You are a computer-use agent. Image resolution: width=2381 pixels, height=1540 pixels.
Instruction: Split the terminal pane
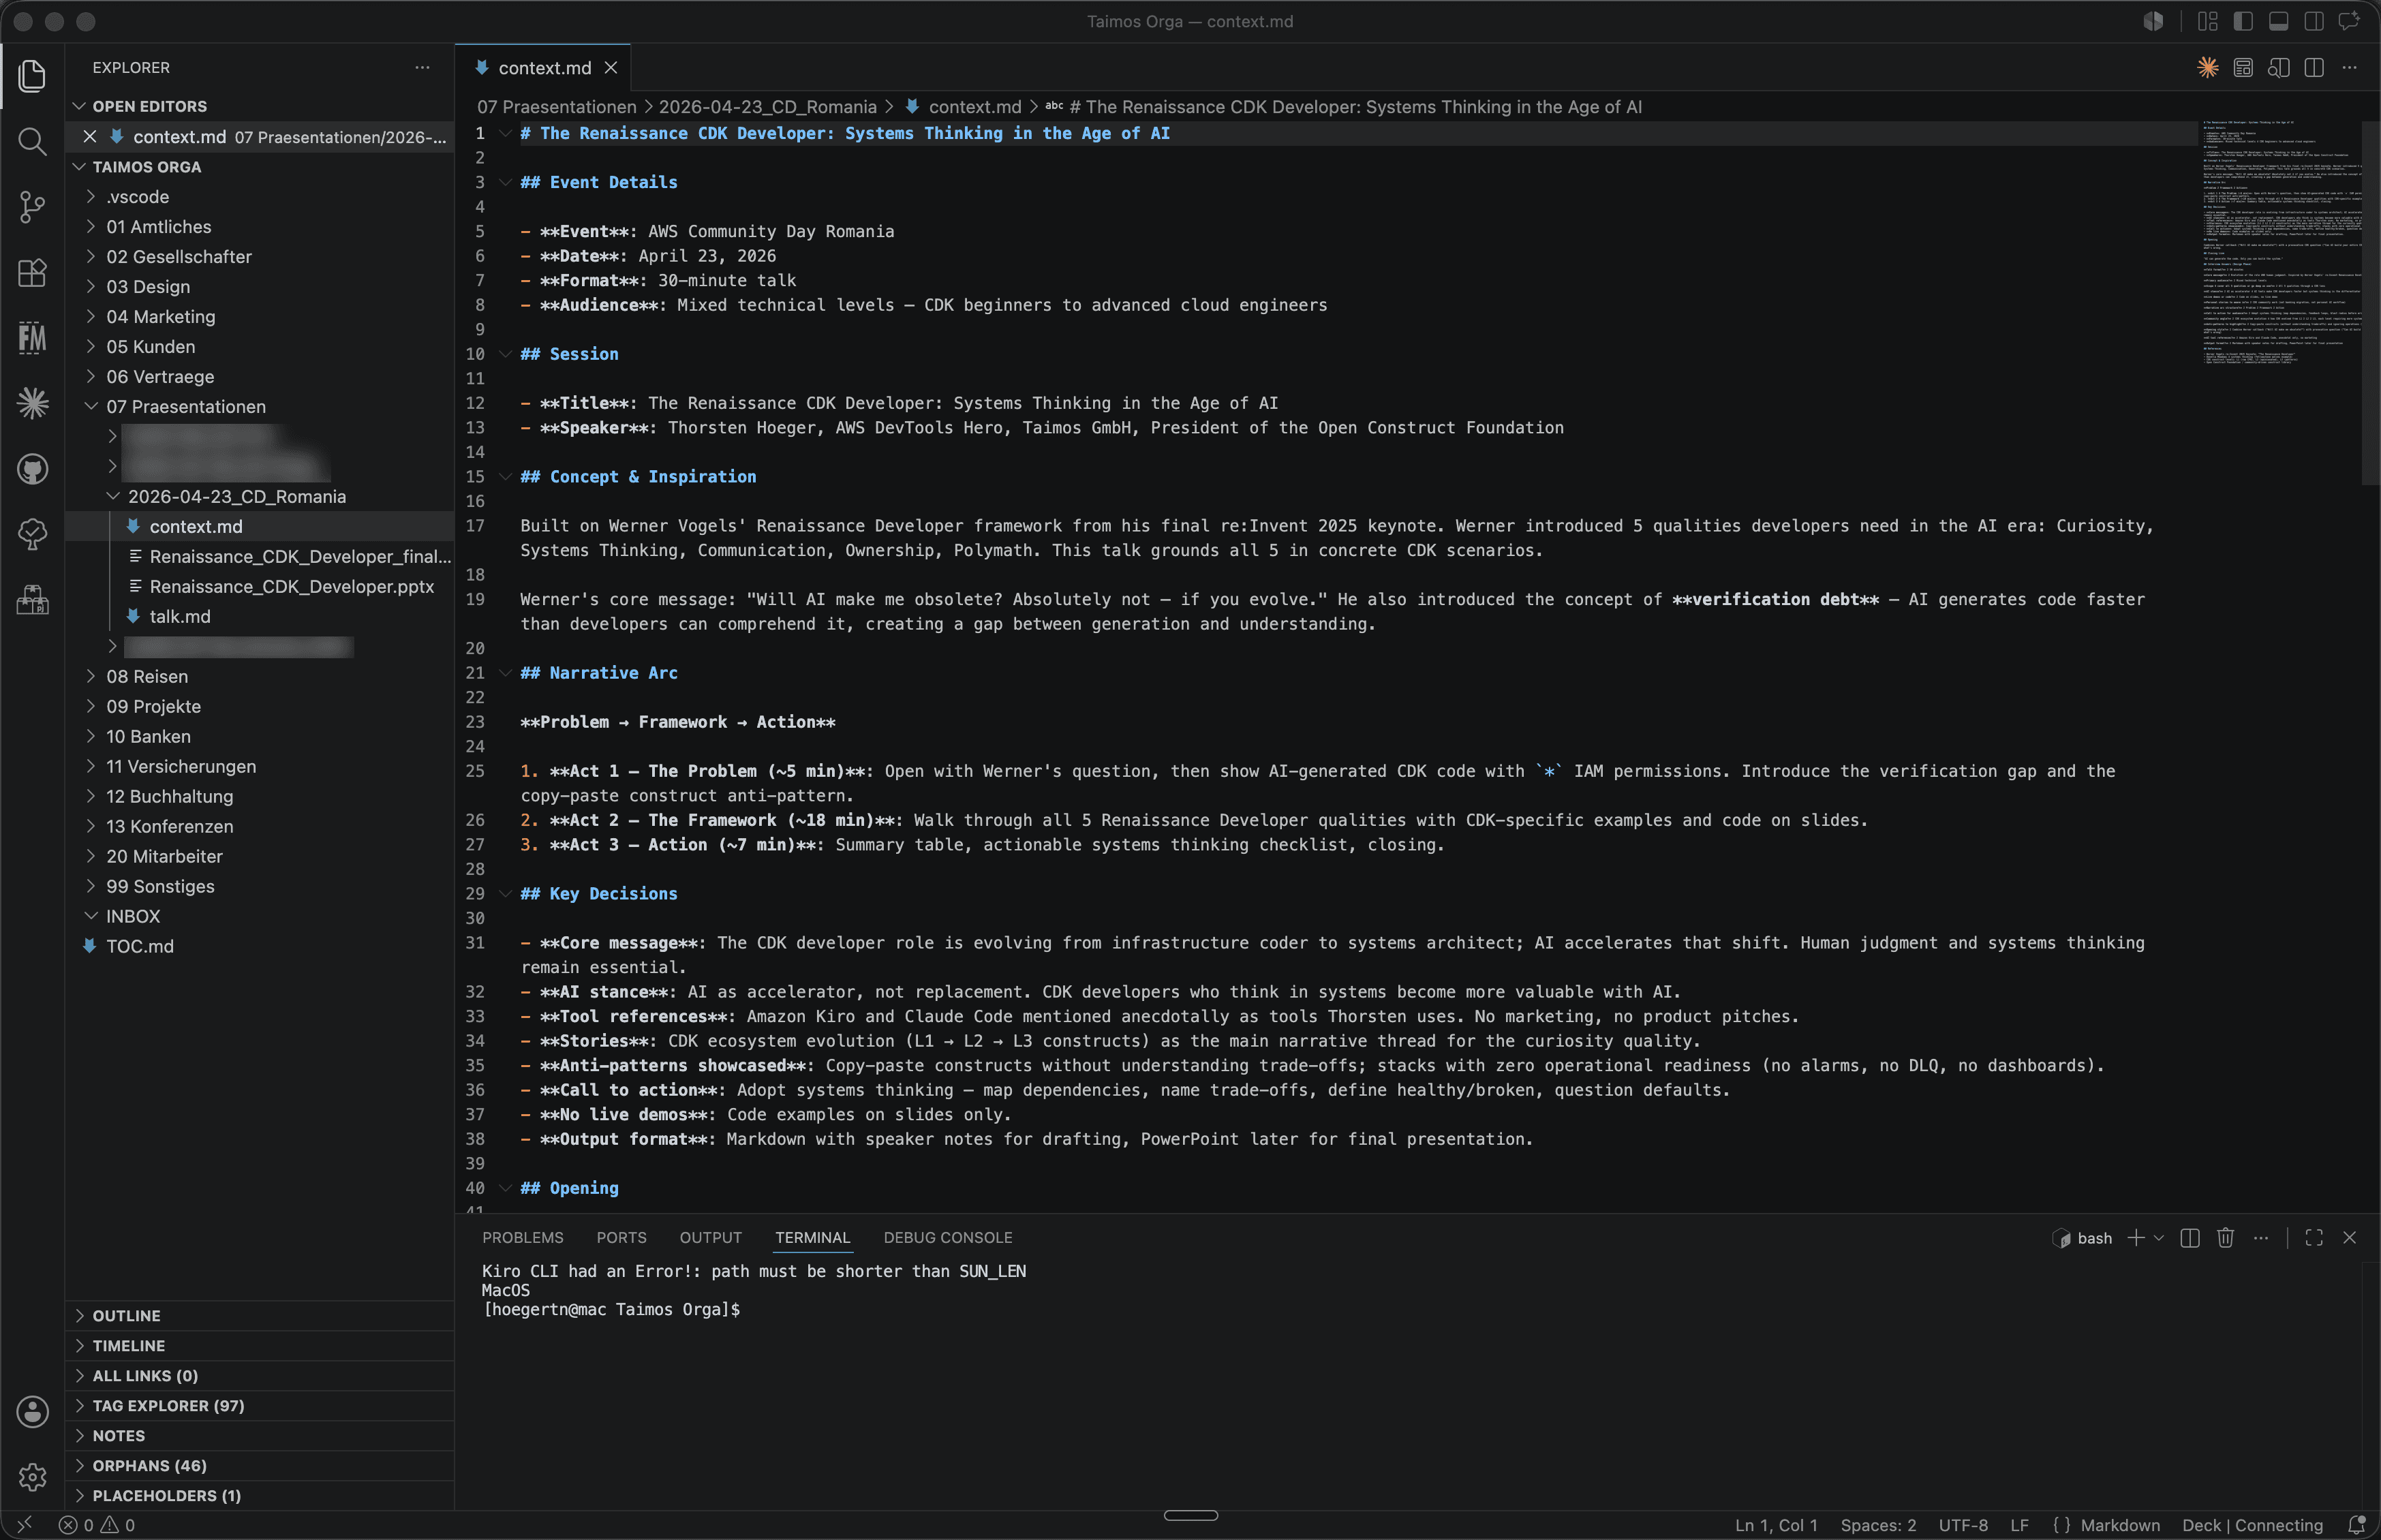2190,1238
